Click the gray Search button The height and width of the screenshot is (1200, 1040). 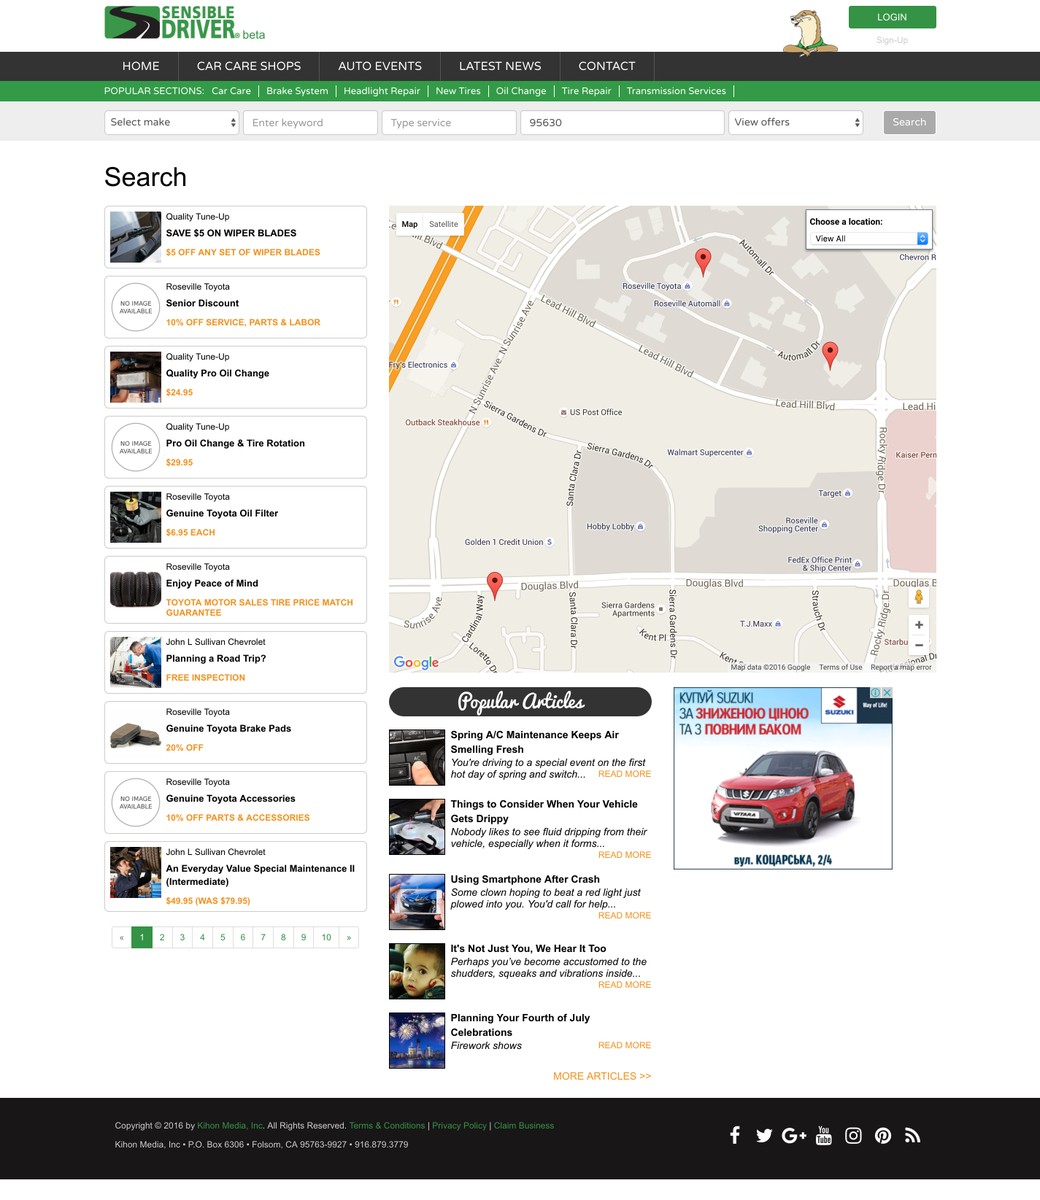click(909, 122)
